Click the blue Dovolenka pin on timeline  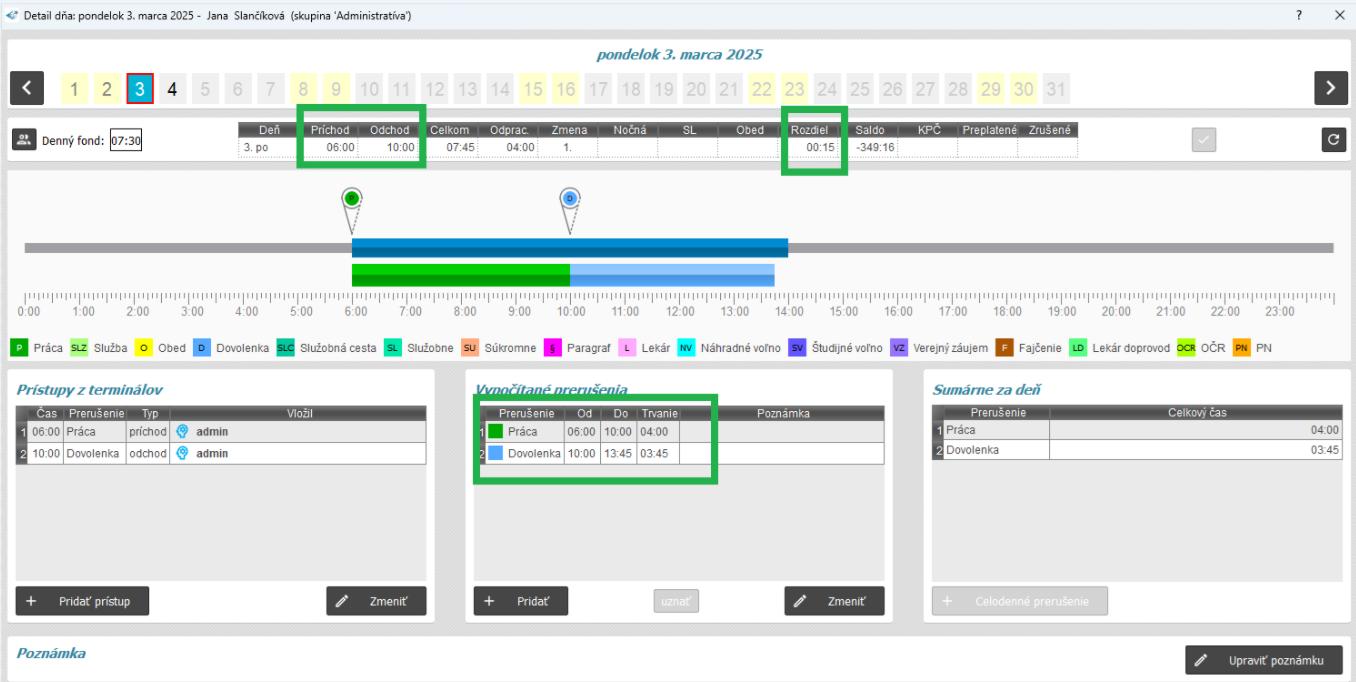[570, 199]
